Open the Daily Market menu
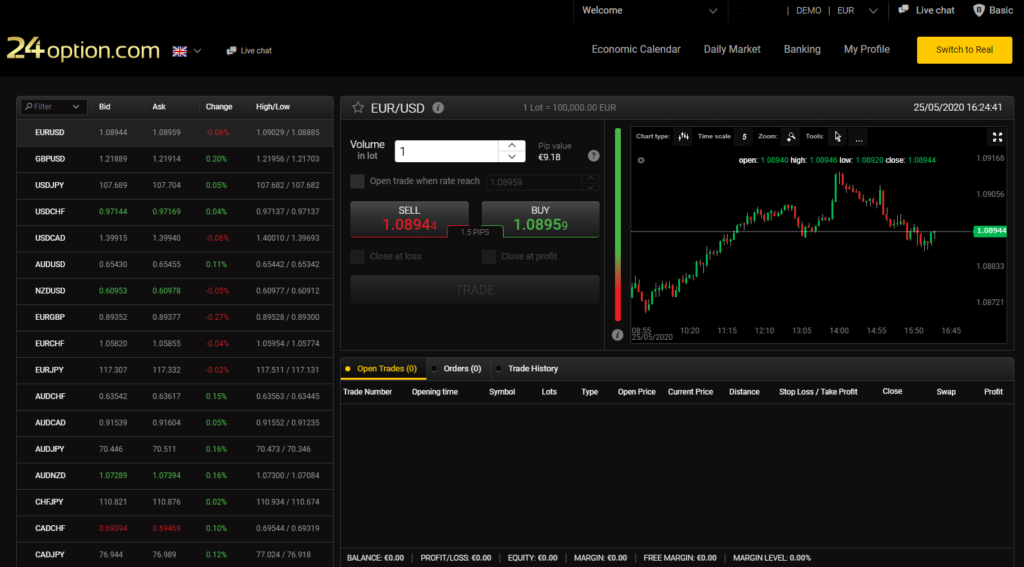This screenshot has width=1024, height=567. click(x=732, y=50)
